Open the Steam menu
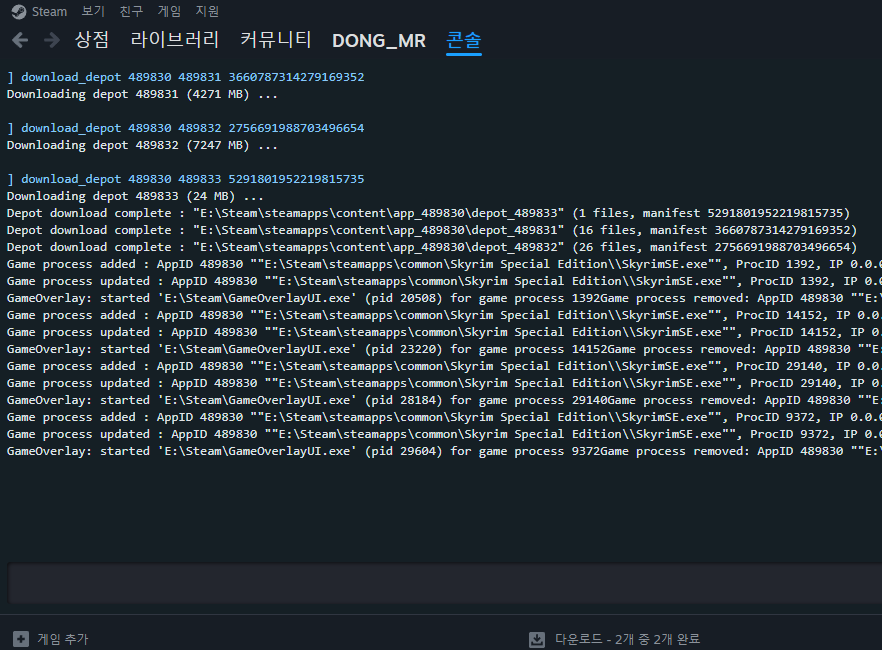 click(49, 12)
